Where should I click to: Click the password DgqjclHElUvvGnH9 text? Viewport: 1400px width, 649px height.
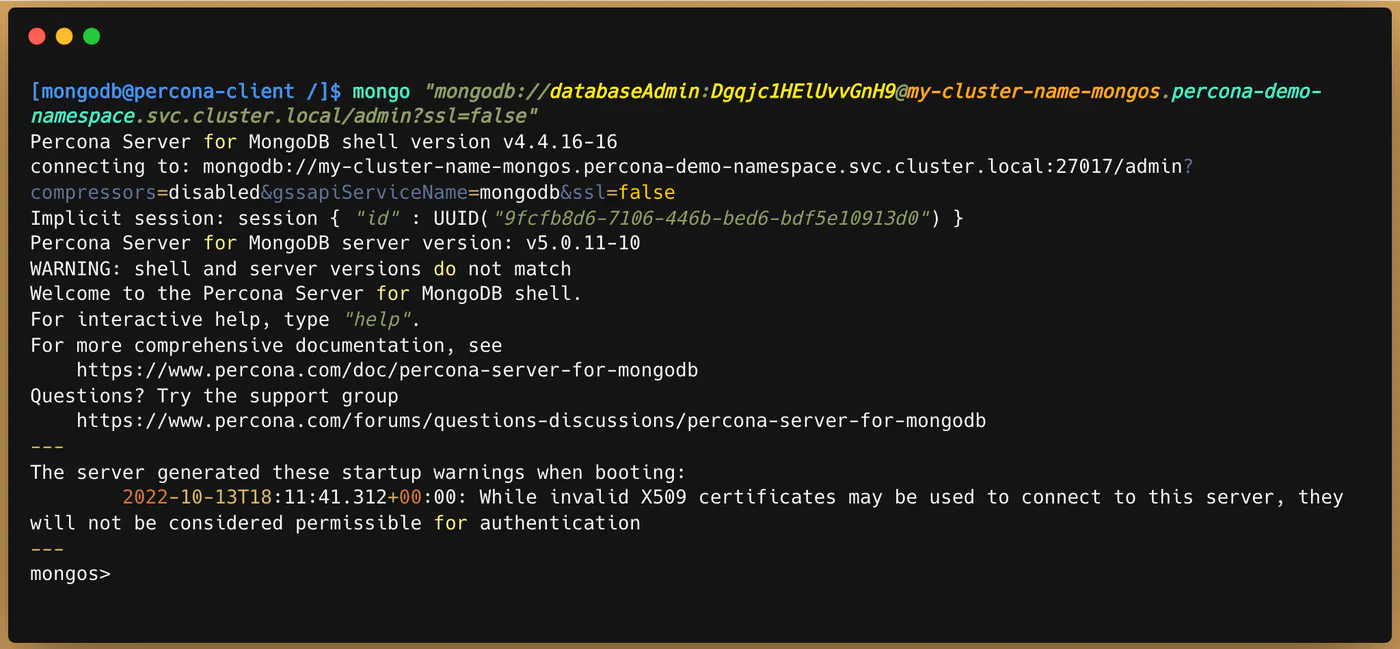coord(803,92)
